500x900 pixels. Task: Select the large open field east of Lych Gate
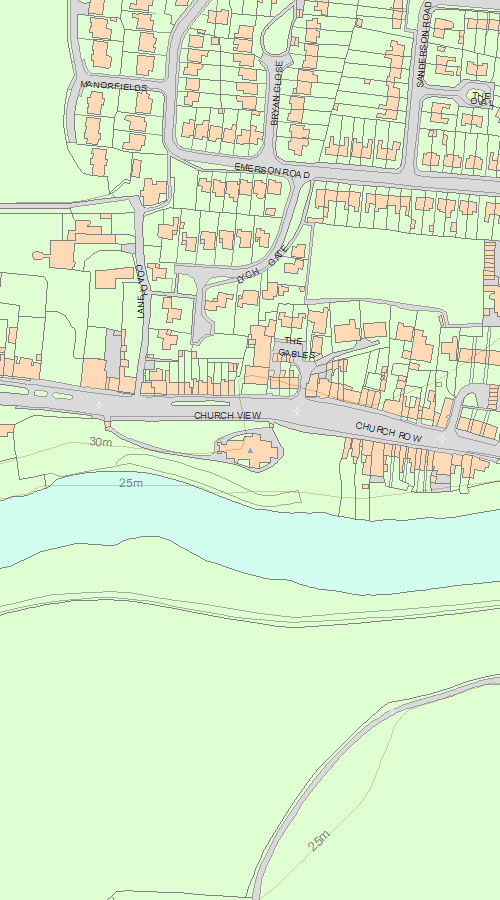[x=396, y=264]
